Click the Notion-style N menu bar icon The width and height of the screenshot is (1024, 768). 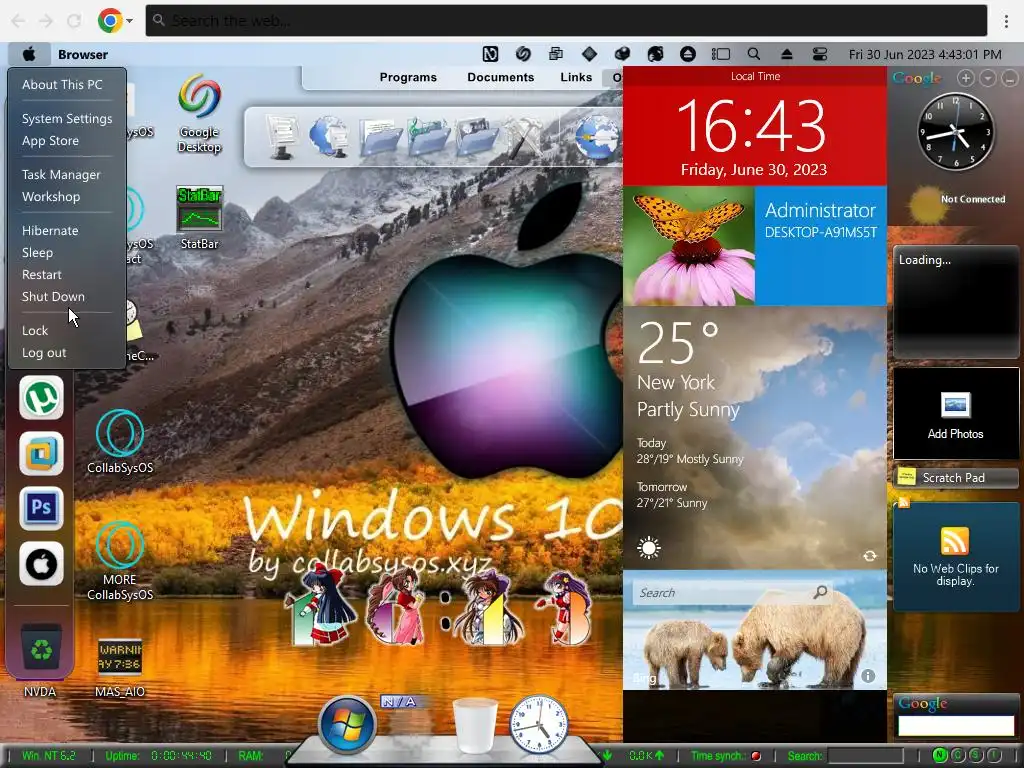coord(490,54)
